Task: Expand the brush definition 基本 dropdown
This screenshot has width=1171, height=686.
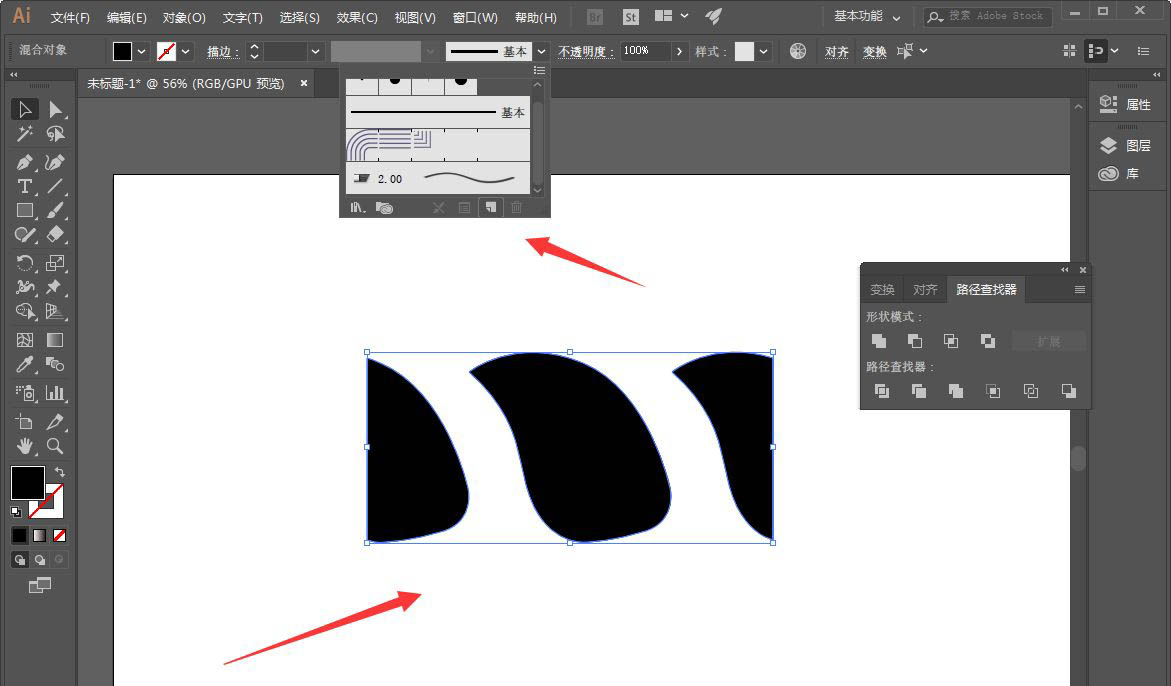Action: tap(541, 51)
